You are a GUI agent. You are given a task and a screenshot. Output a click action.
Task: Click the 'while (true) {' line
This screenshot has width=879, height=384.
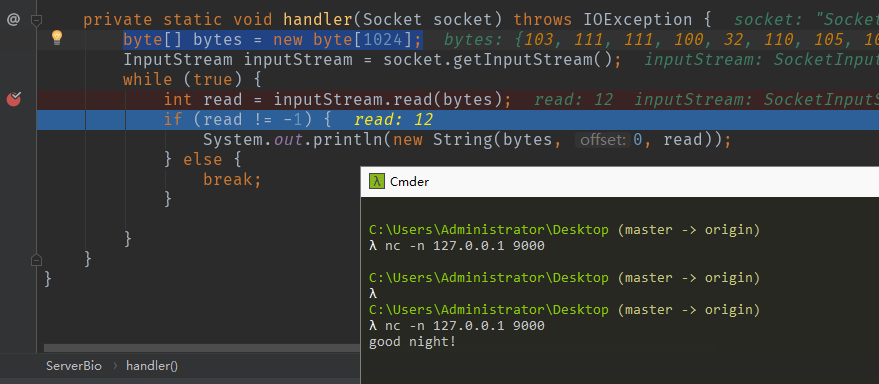tap(192, 80)
